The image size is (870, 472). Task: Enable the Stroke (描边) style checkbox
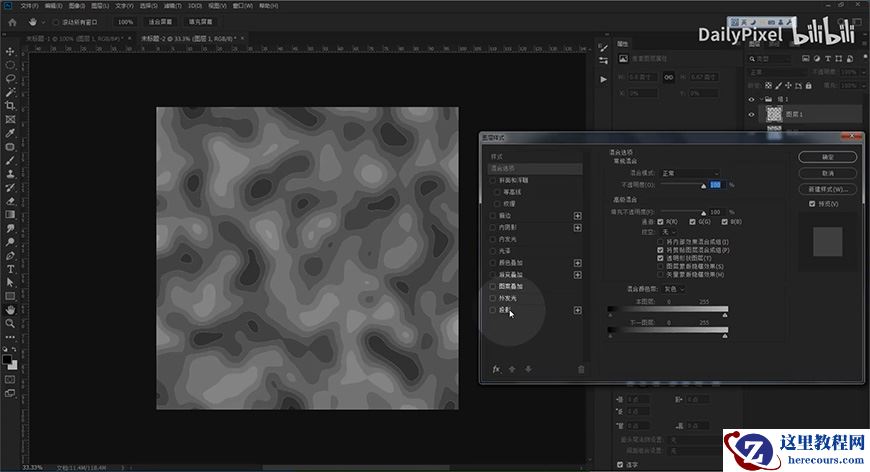(493, 216)
